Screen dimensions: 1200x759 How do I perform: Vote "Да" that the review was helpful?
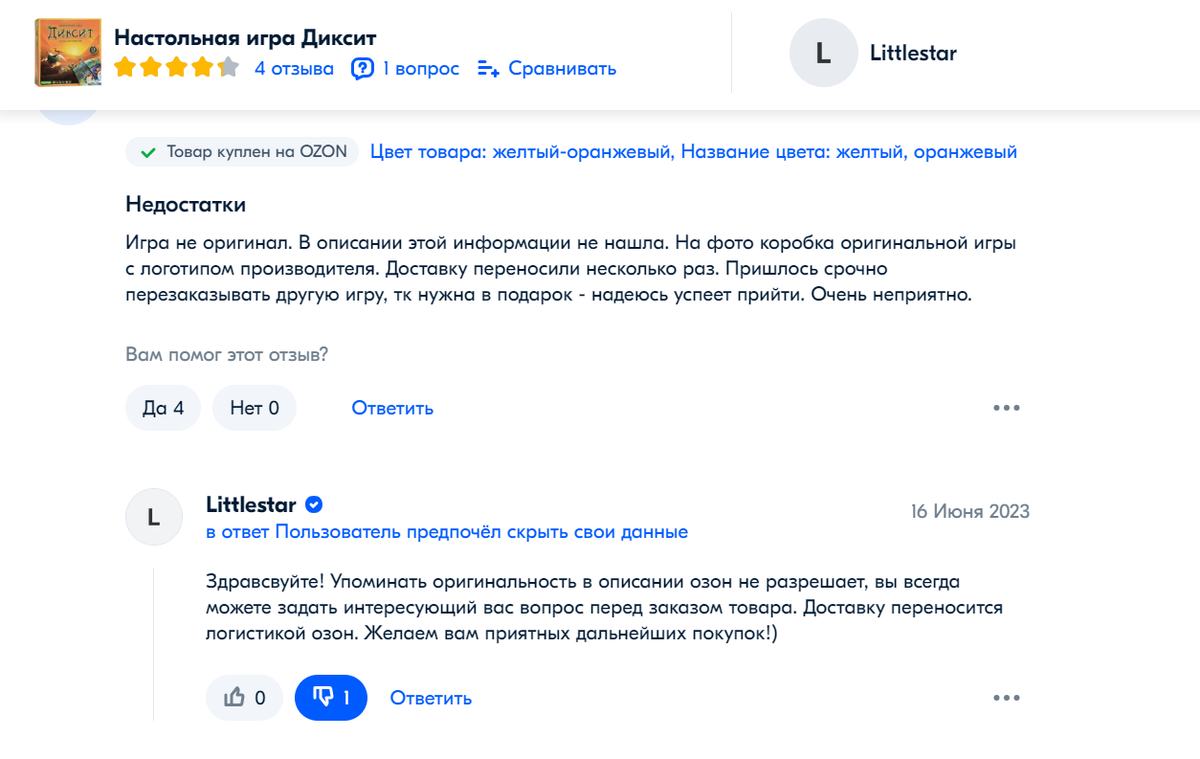(x=163, y=407)
